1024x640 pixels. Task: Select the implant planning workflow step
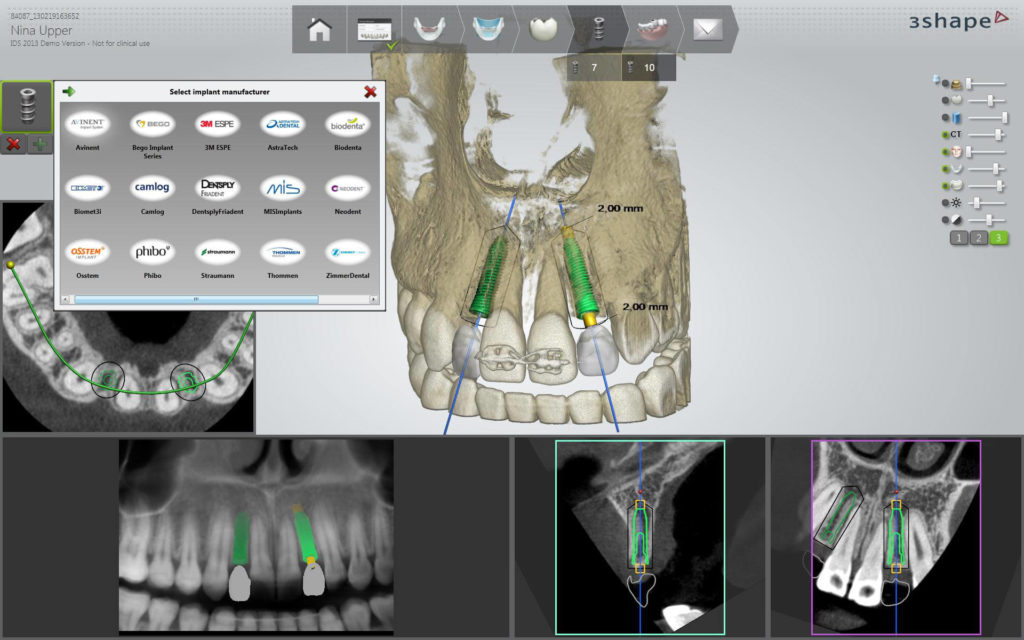(598, 29)
